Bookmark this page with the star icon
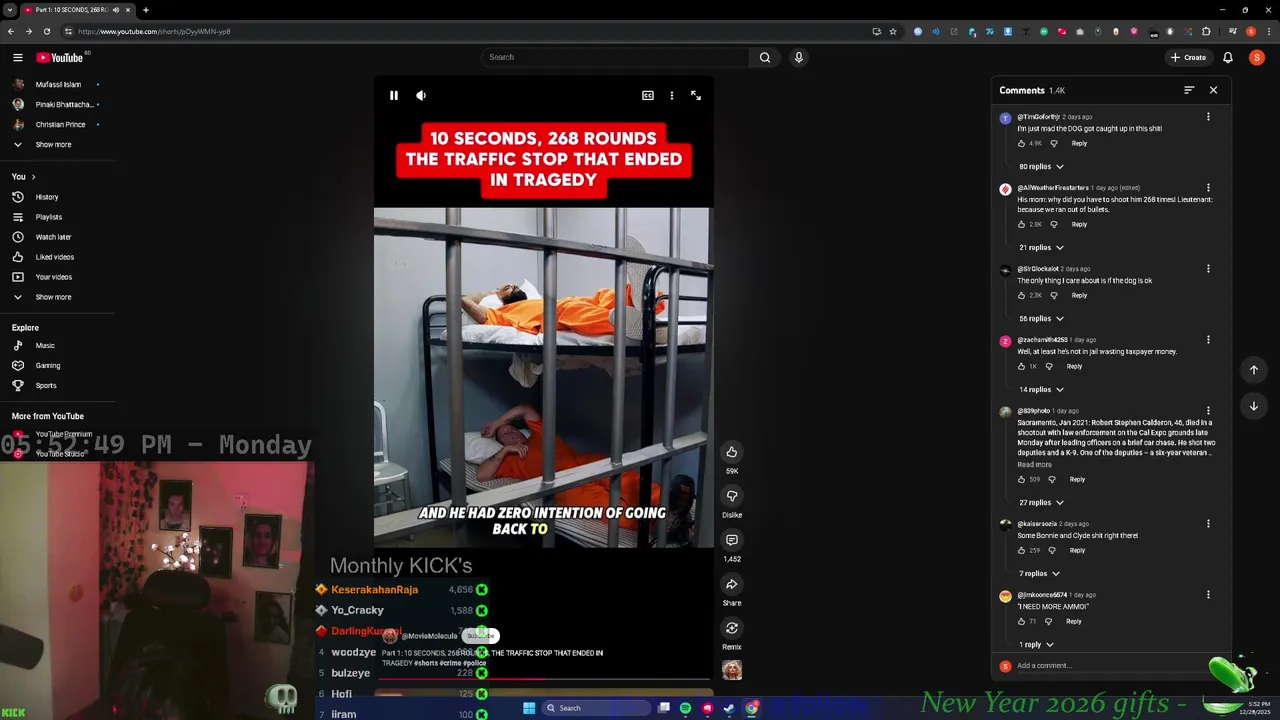Screen dimensions: 1280x720 (893, 31)
